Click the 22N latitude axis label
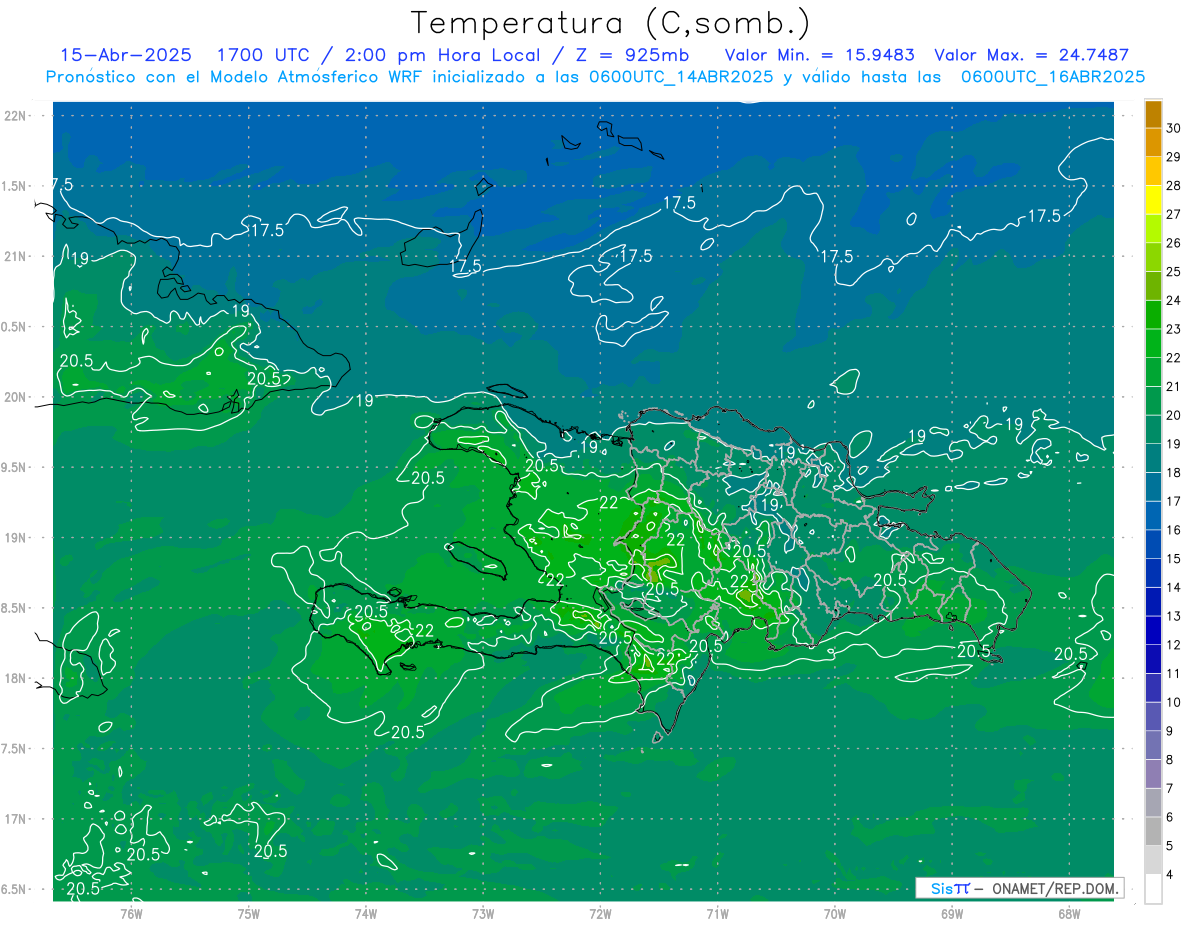Viewport: 1200px width, 927px height. pos(15,116)
